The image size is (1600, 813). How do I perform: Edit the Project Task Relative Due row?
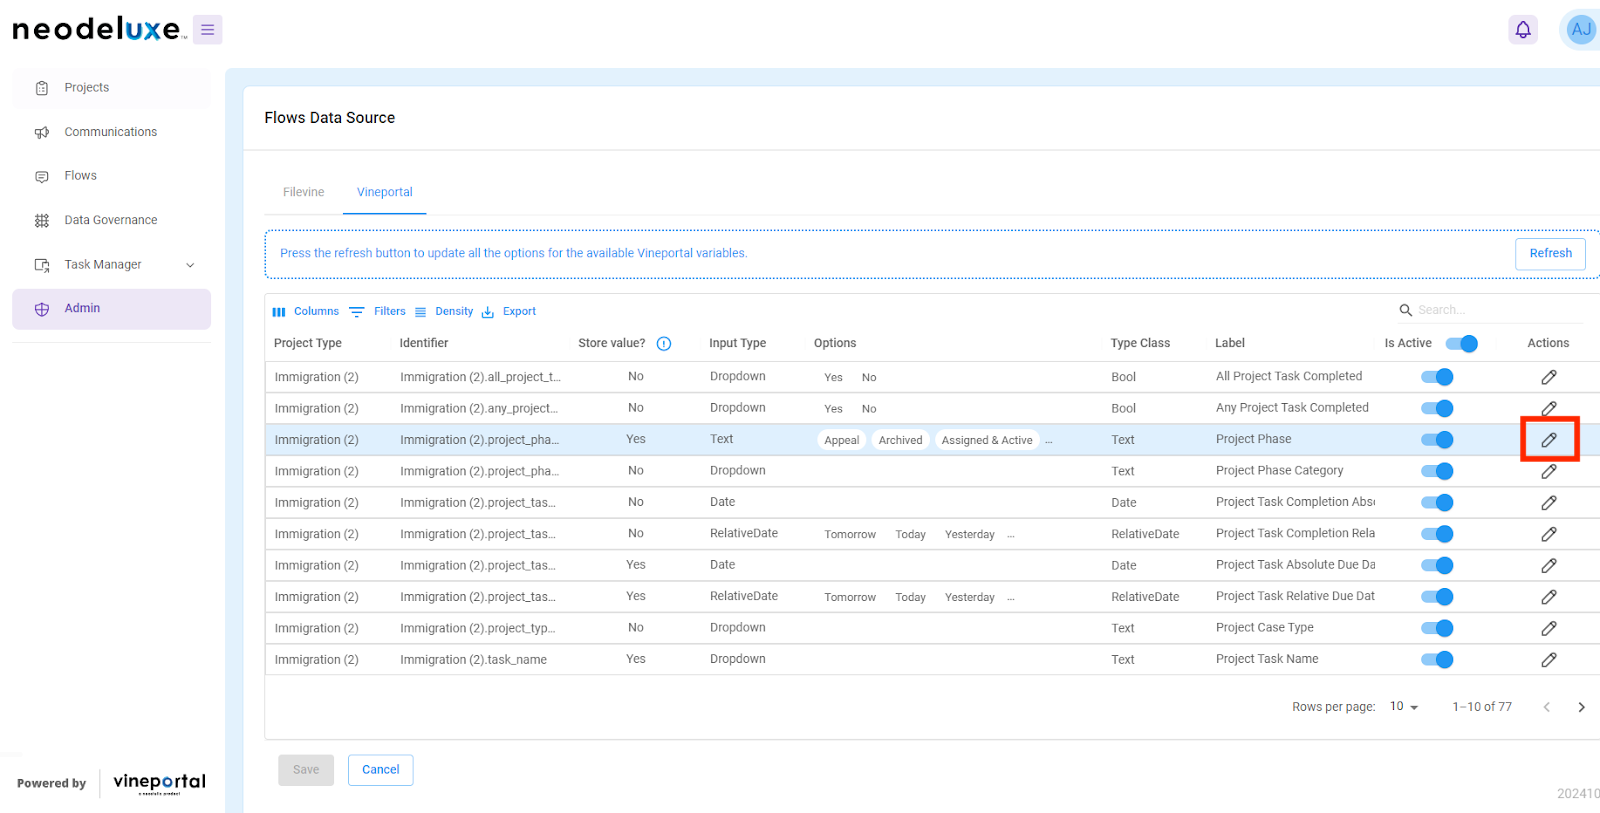(x=1549, y=597)
